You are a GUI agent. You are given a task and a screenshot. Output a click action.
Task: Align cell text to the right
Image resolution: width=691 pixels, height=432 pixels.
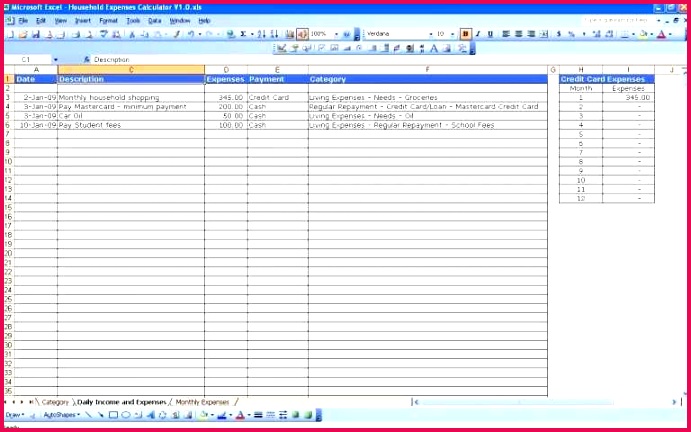pyautogui.click(x=531, y=34)
